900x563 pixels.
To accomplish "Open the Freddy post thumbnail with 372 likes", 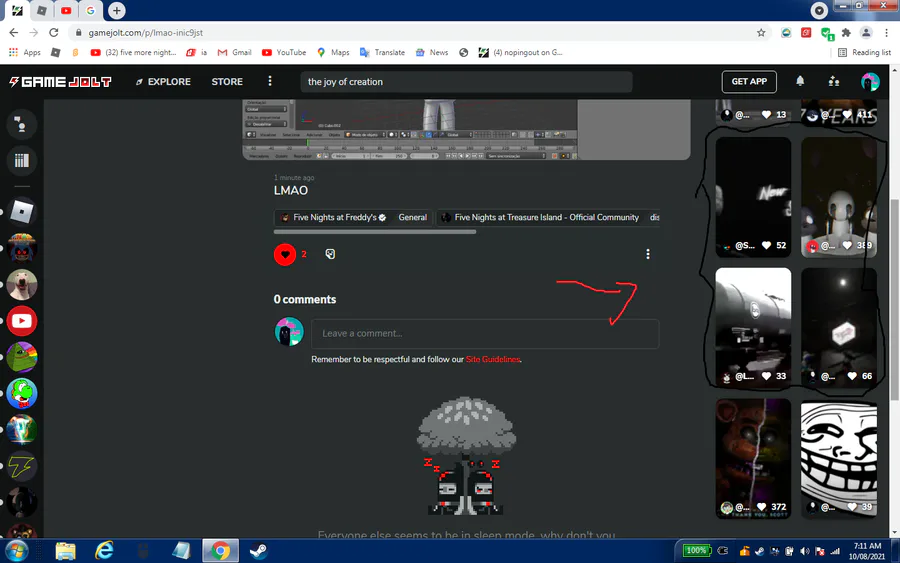I will pyautogui.click(x=753, y=459).
